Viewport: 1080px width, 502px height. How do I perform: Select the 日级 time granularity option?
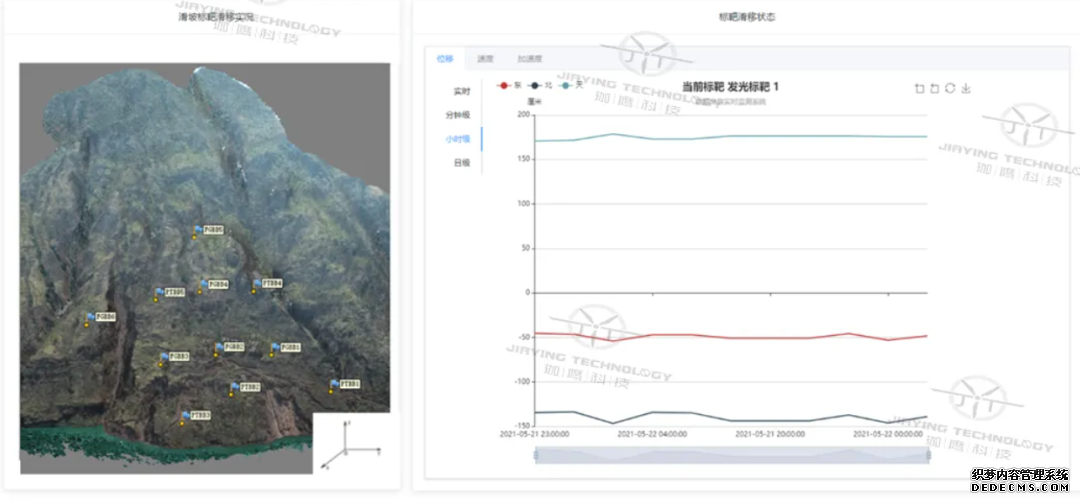pos(461,162)
